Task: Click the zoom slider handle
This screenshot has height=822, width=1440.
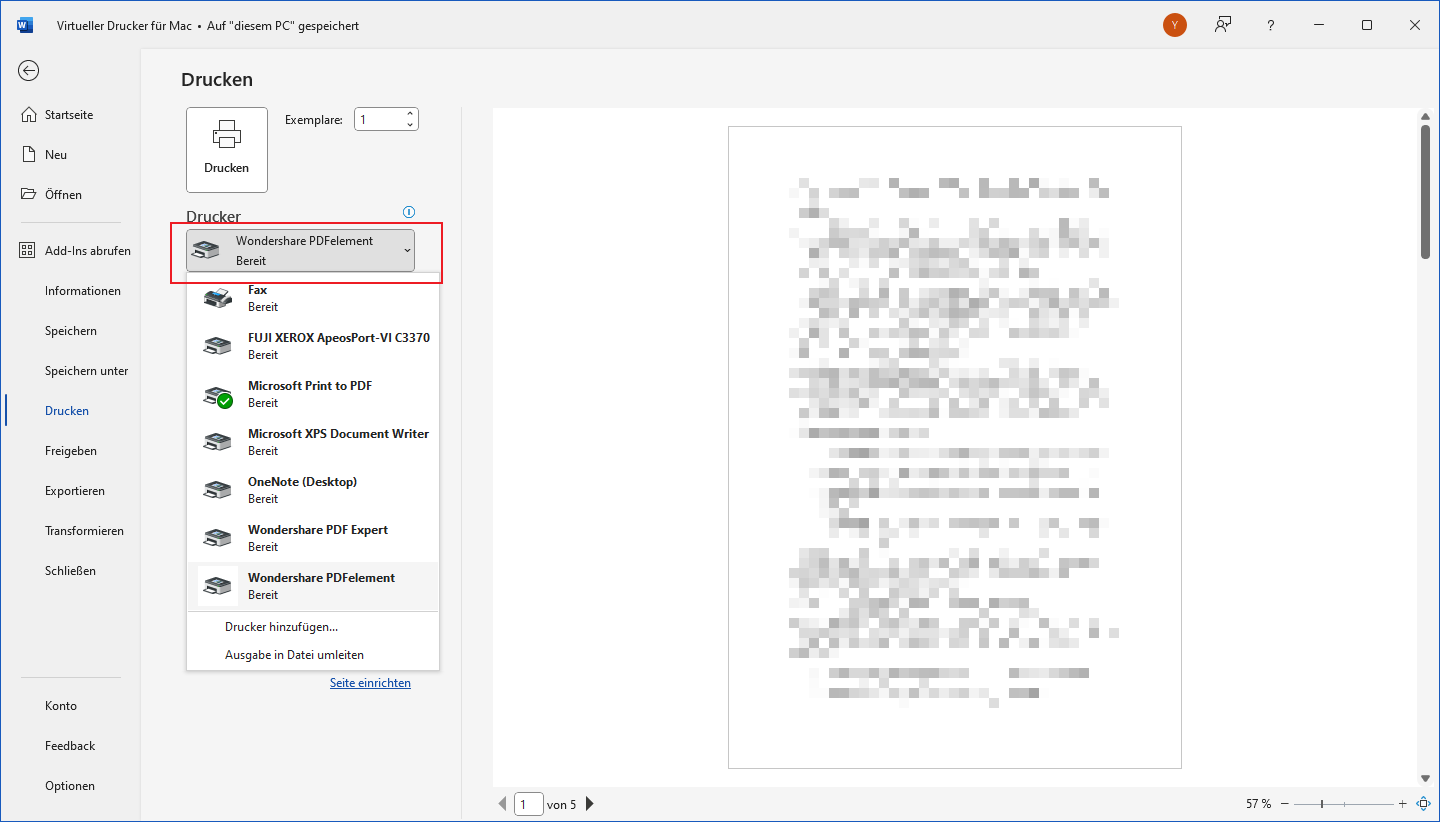Action: (x=1322, y=804)
